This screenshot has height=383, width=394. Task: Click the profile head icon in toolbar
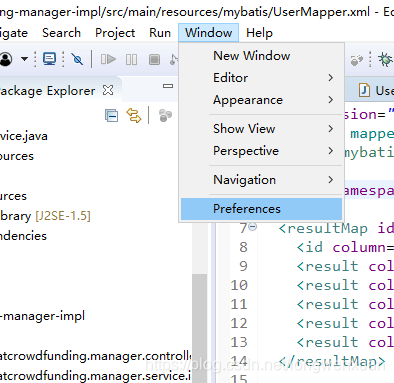(6, 59)
